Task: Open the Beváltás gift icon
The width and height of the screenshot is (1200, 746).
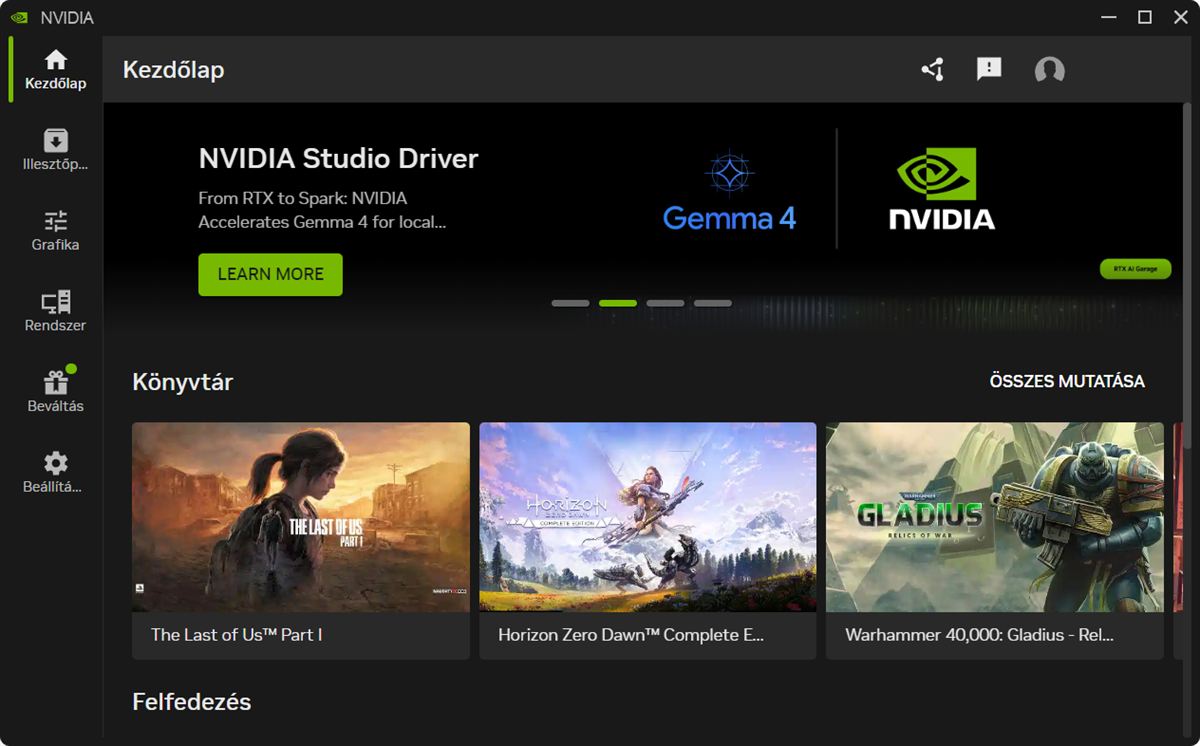Action: (56, 383)
